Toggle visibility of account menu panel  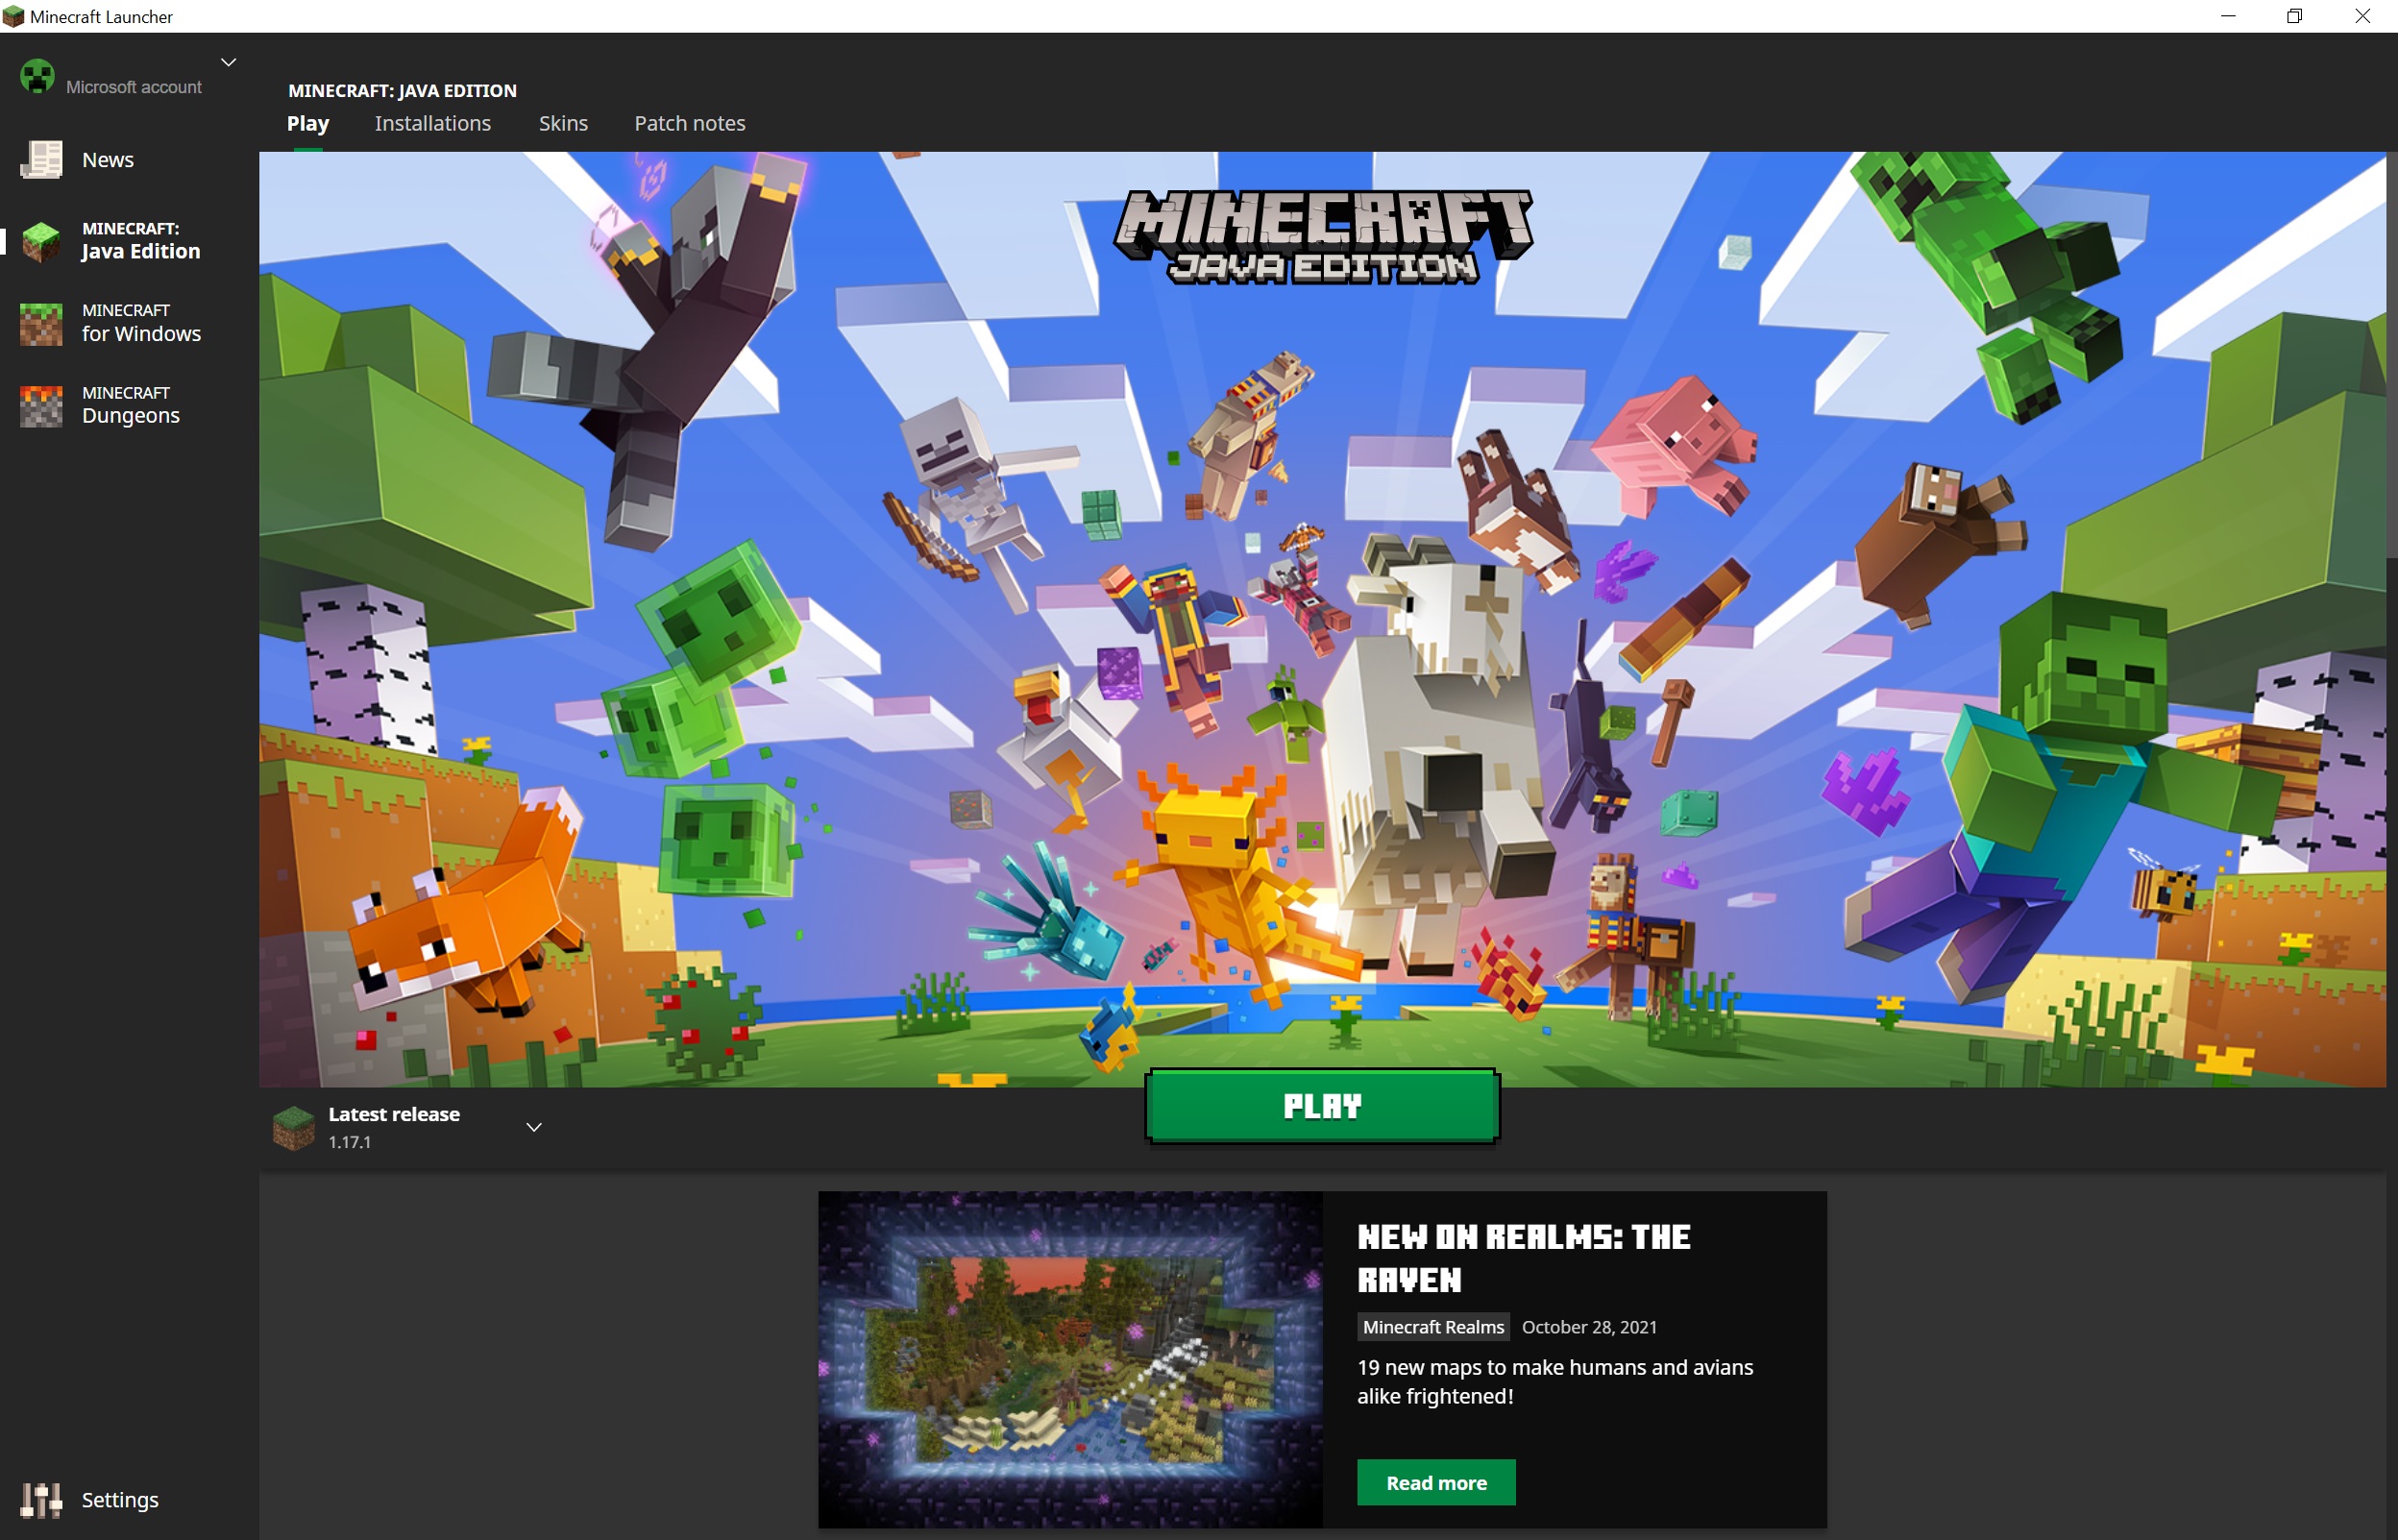coord(228,63)
